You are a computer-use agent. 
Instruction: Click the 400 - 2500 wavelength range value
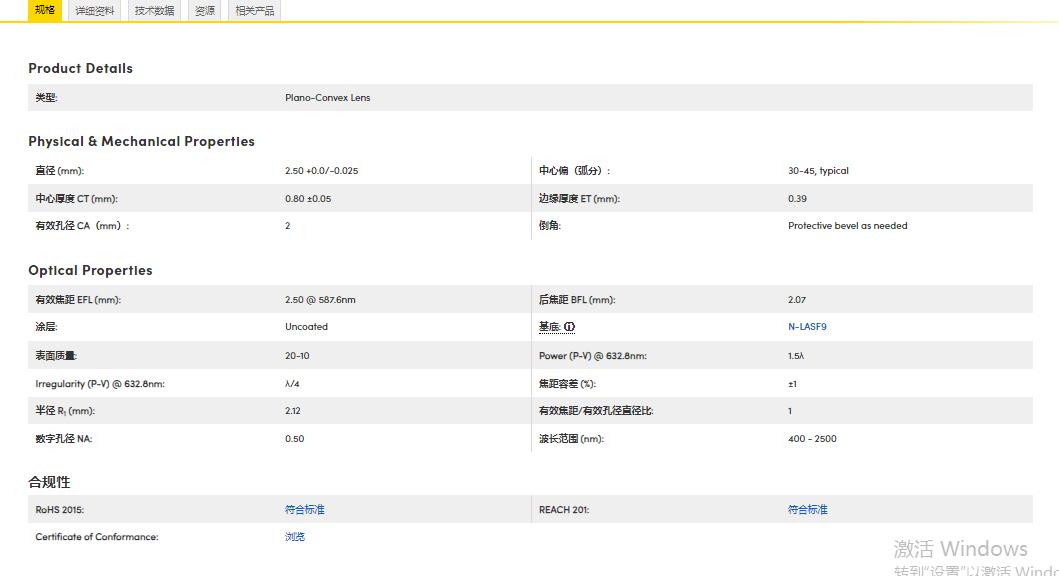point(812,439)
